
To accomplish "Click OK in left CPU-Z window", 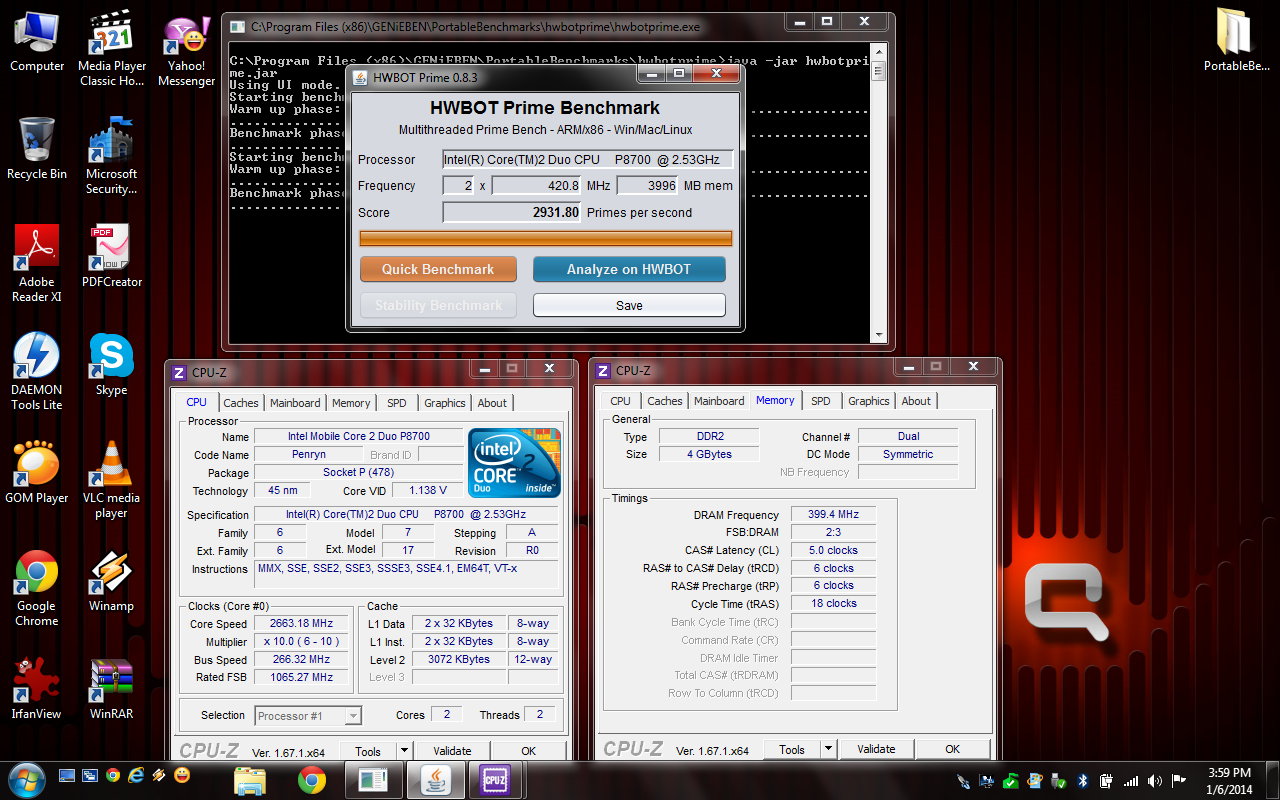I will [529, 751].
